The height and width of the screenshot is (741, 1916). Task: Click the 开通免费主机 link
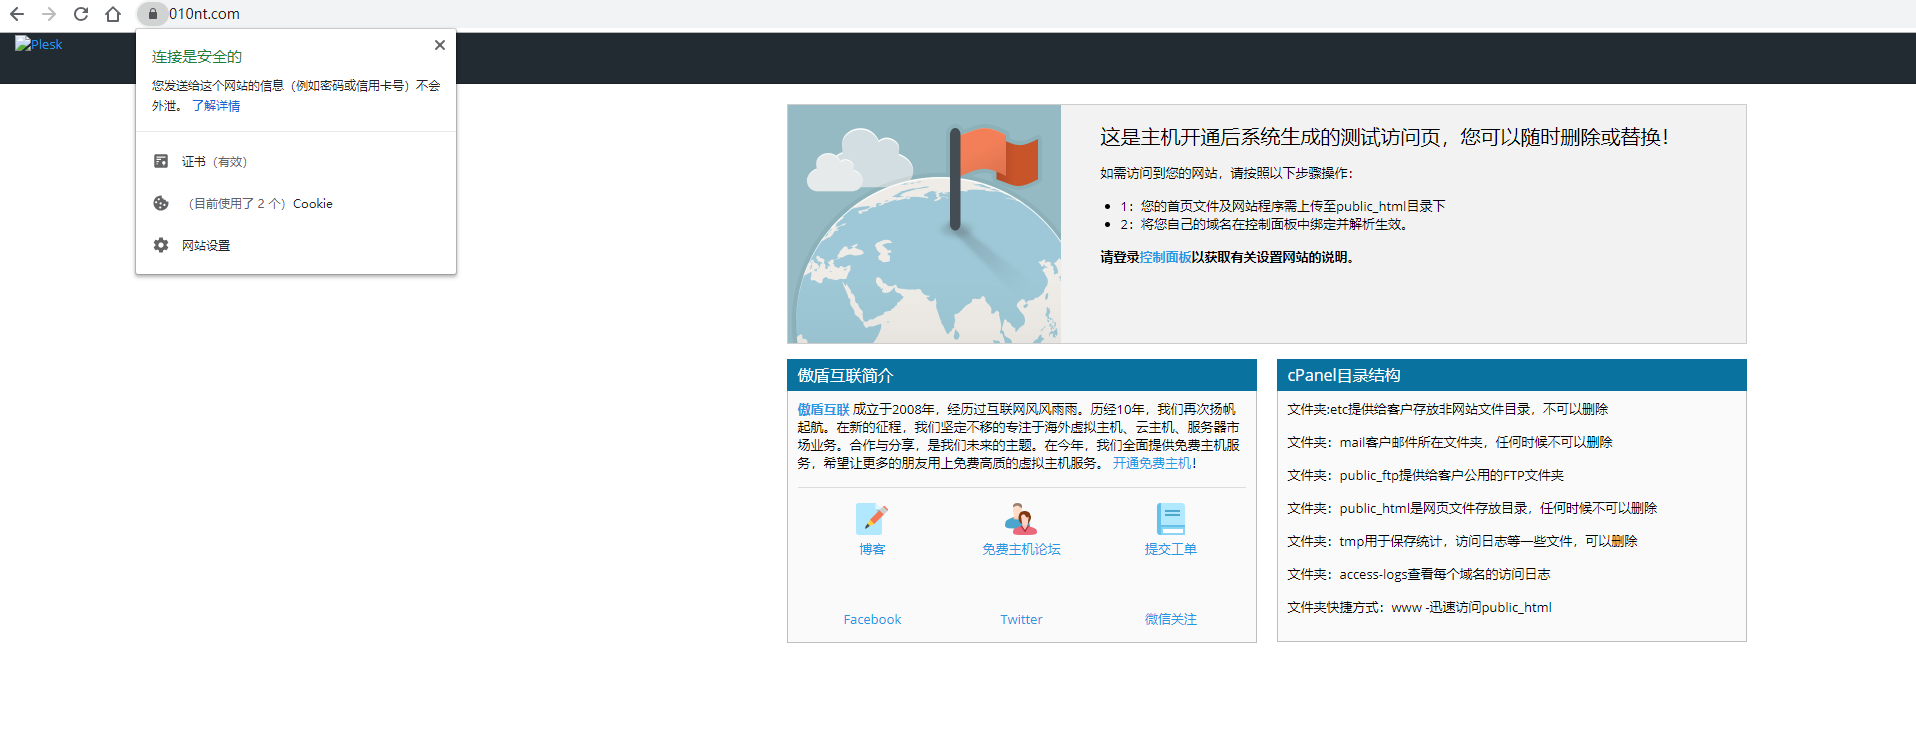click(1151, 464)
